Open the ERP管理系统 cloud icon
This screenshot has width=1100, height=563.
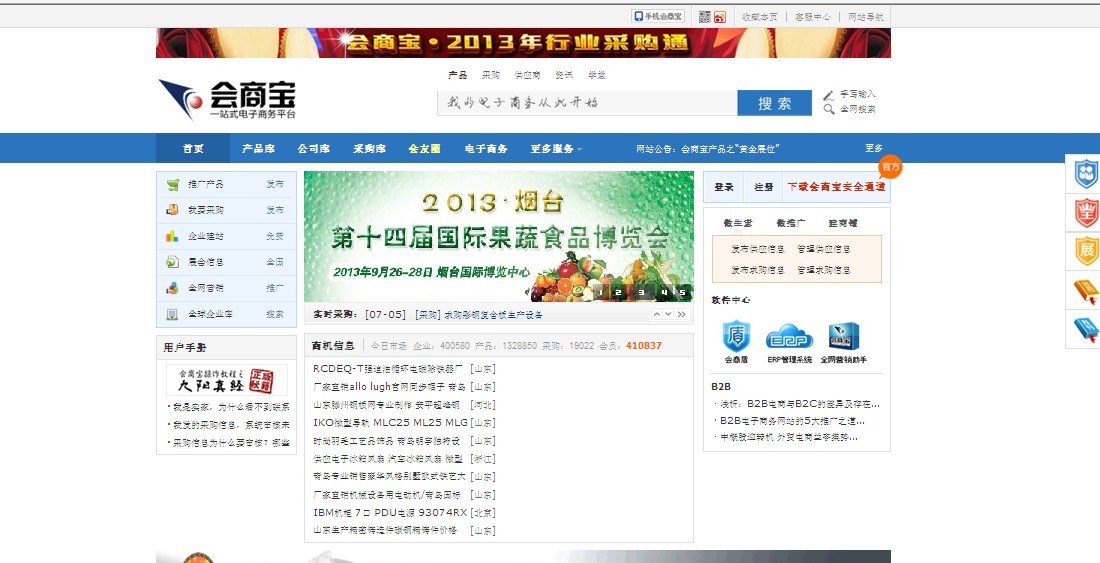(x=789, y=337)
